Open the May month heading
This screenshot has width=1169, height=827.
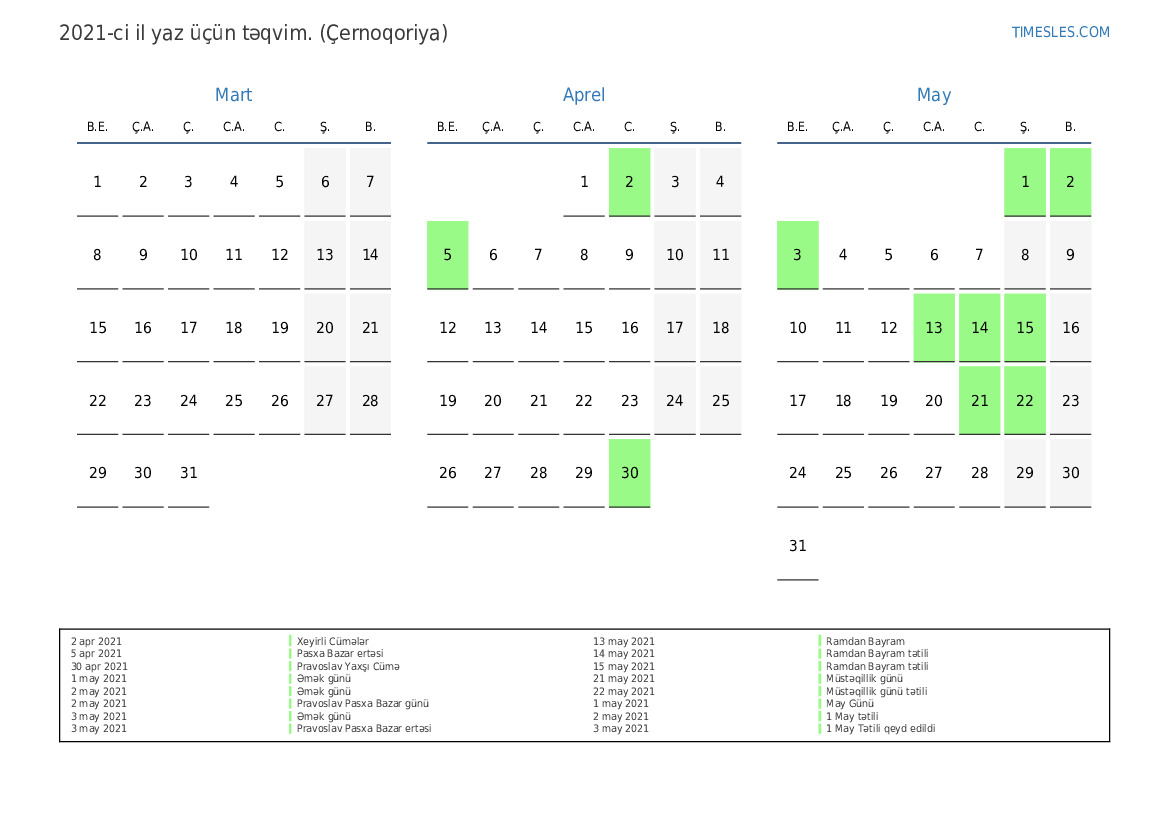click(934, 95)
